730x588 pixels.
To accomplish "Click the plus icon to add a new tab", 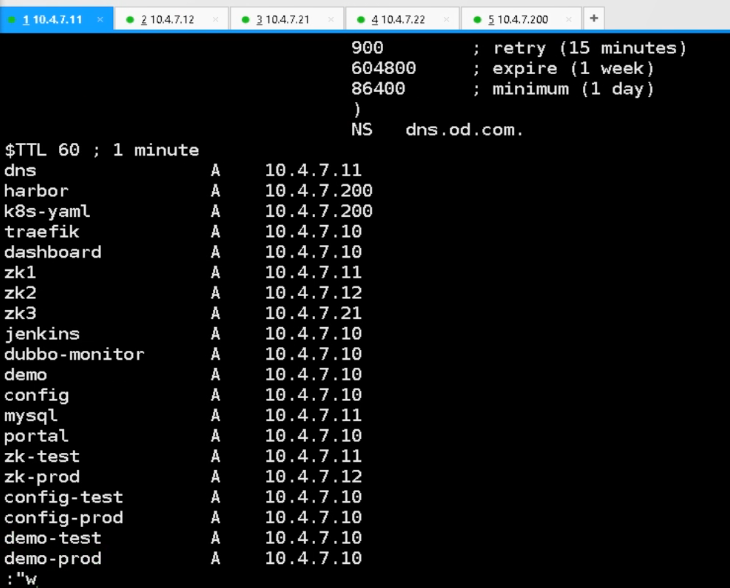I will tap(593, 18).
